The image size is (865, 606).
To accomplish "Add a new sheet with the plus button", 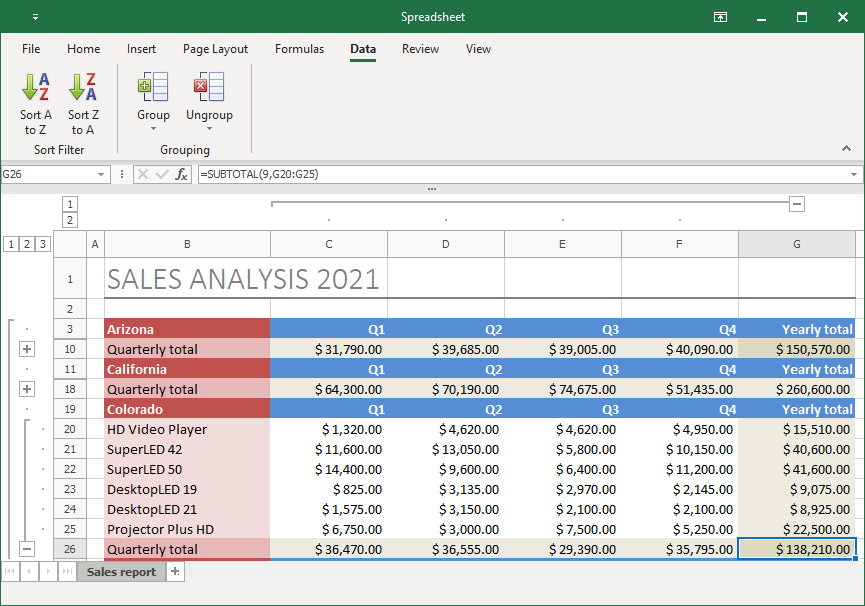I will pyautogui.click(x=174, y=571).
